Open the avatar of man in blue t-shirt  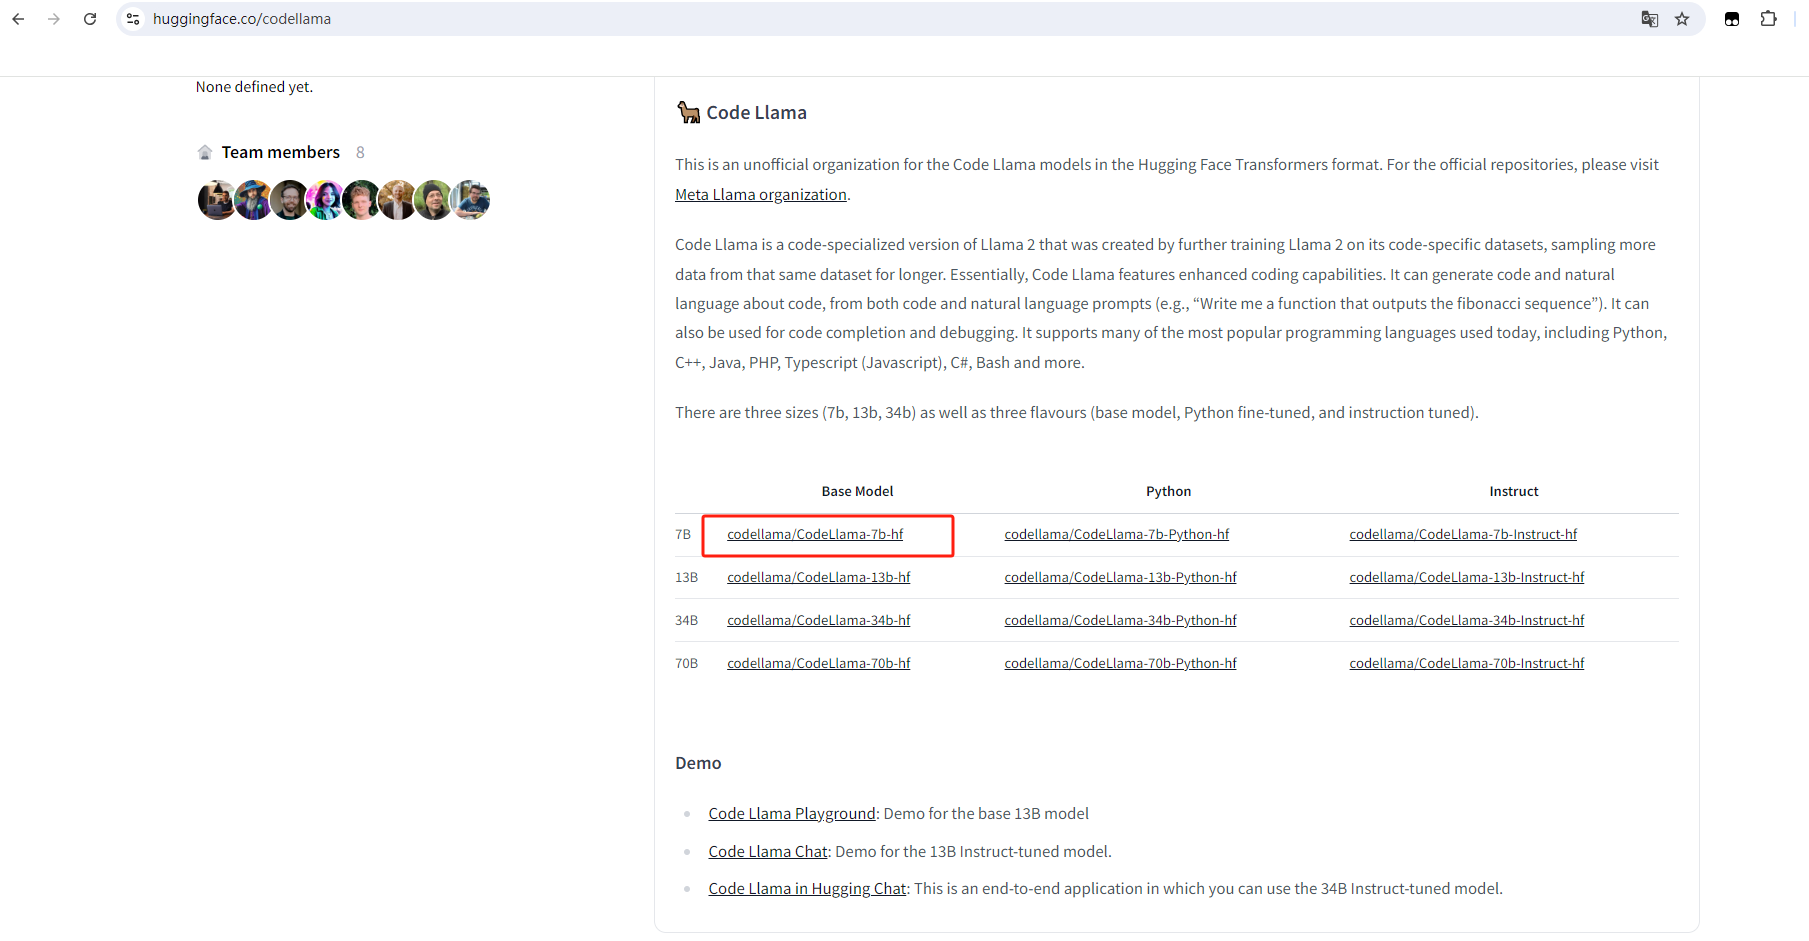(470, 200)
